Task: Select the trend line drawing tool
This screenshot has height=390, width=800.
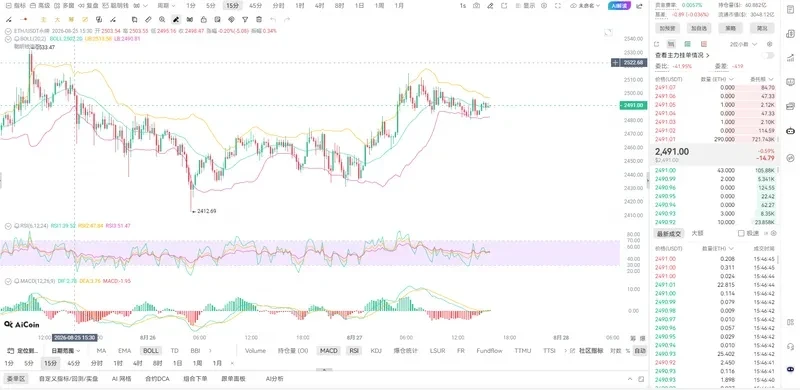Action: click(9, 19)
